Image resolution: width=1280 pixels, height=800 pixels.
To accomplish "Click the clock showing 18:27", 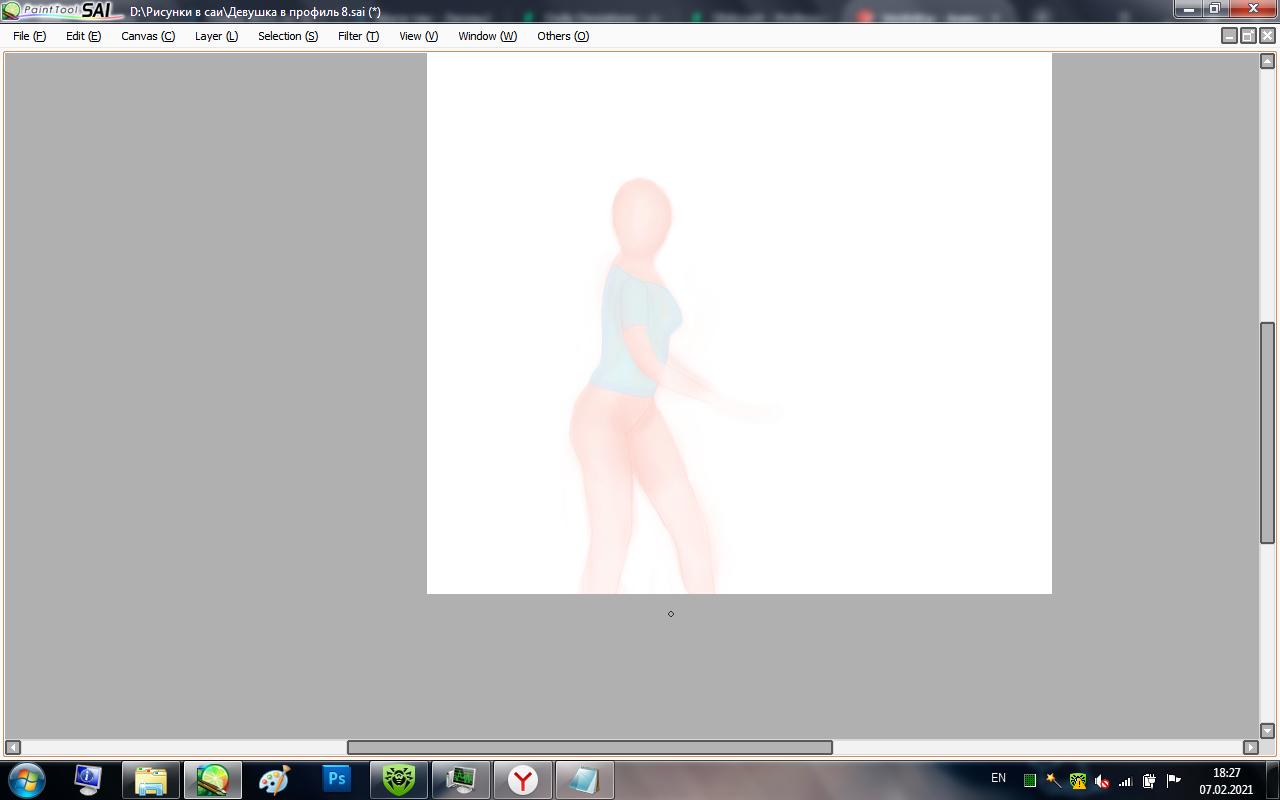I will pos(1226,773).
